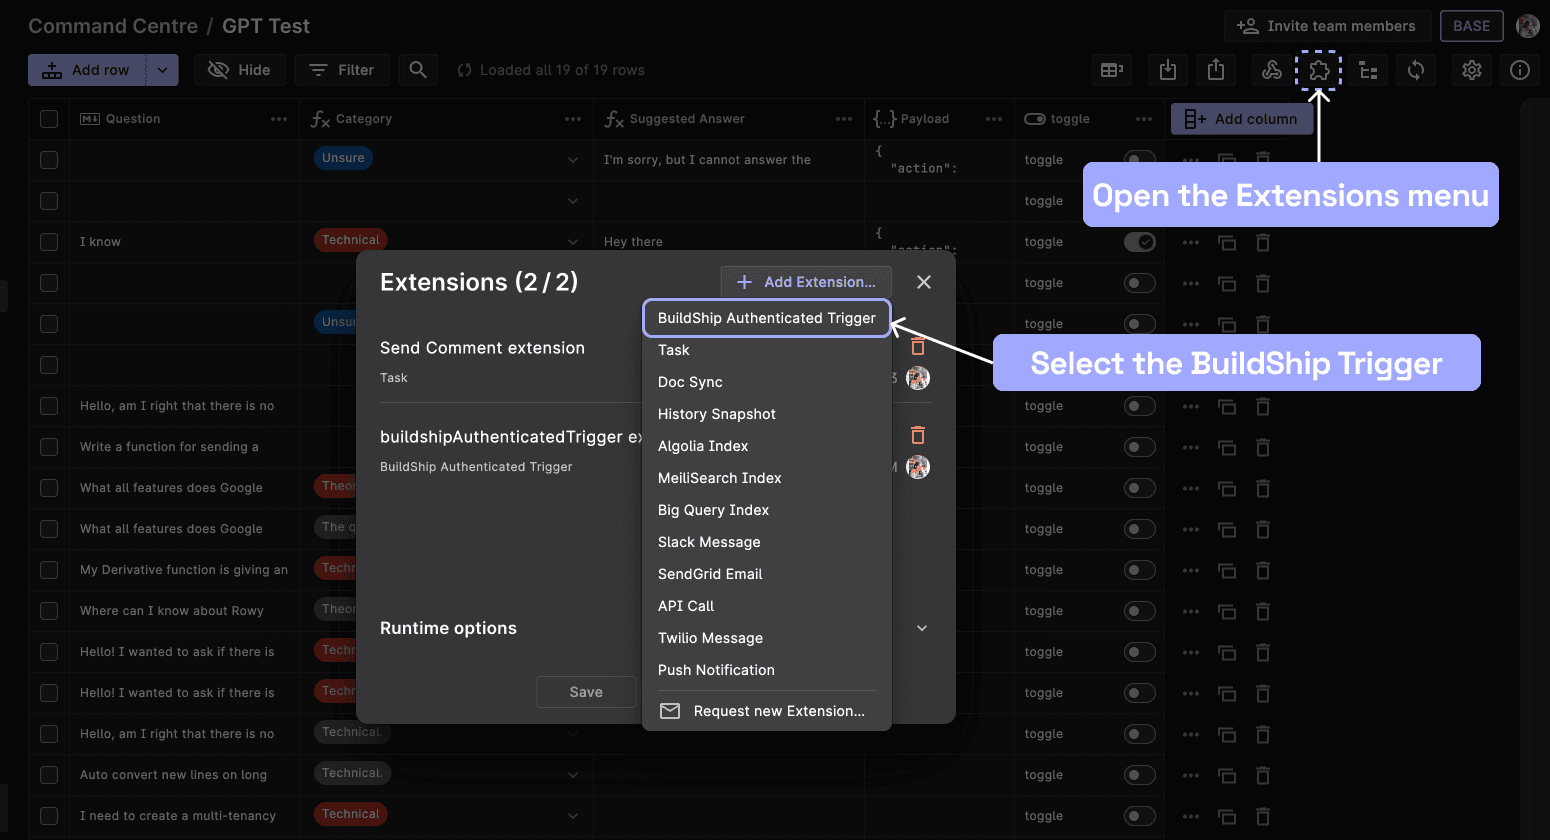This screenshot has width=1550, height=840.
Task: Click the import data icon
Action: click(x=1167, y=70)
